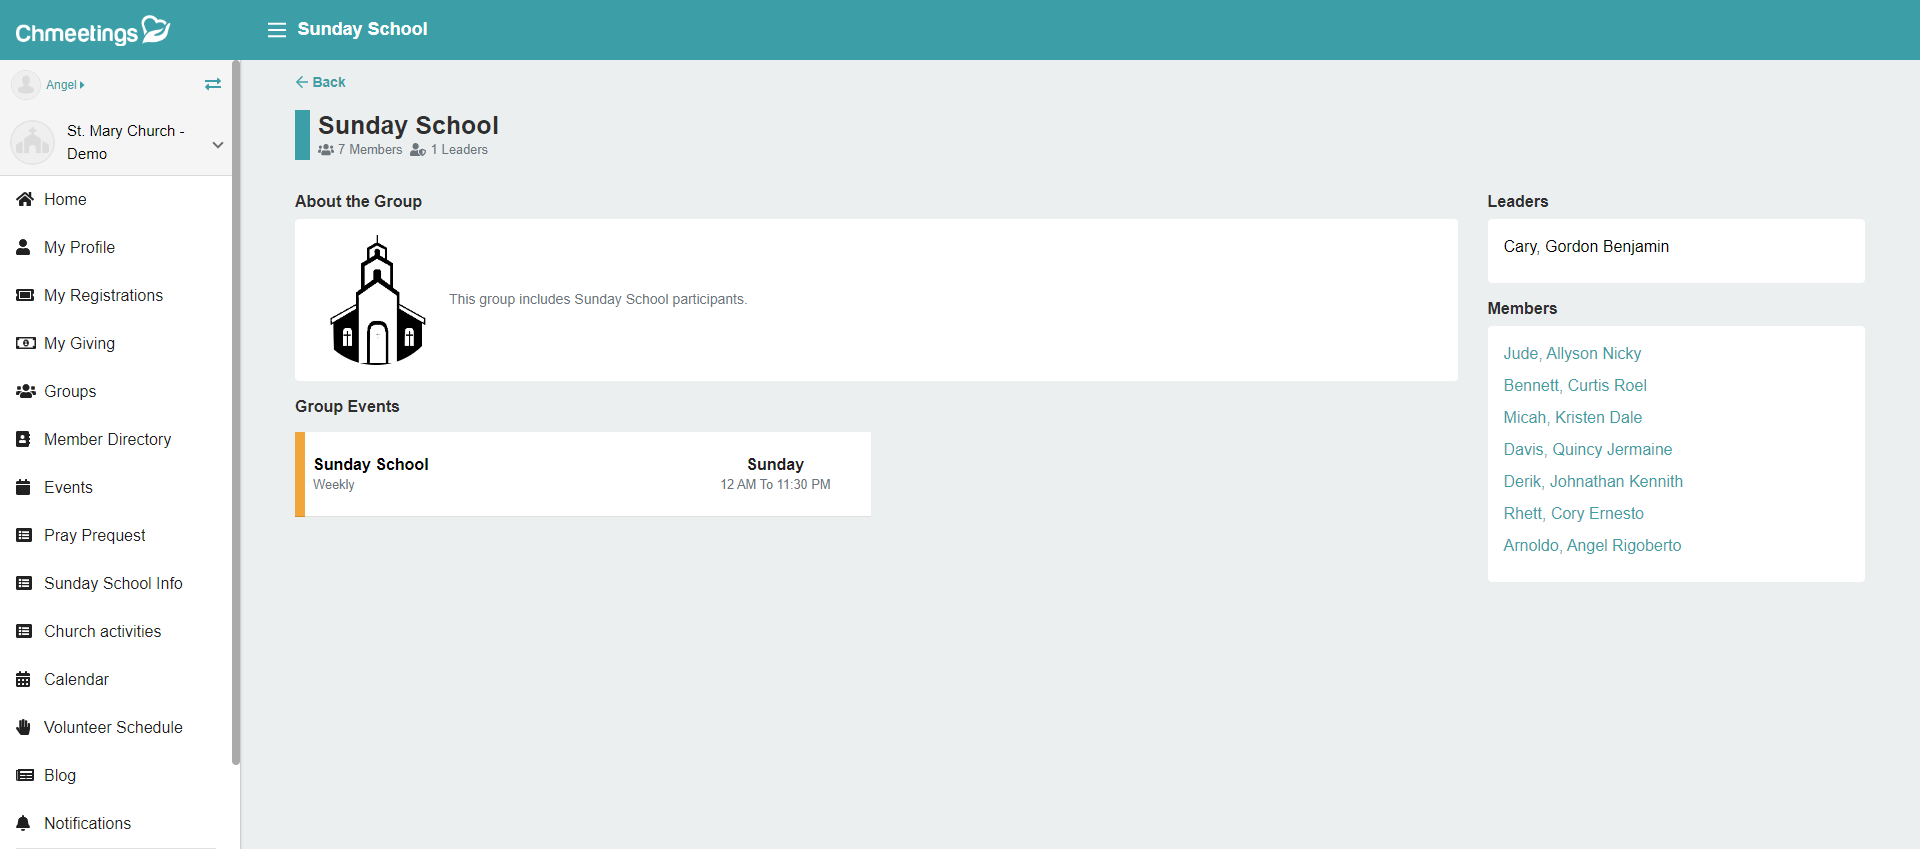Image resolution: width=1920 pixels, height=849 pixels.
Task: Click the church building group image
Action: tap(377, 300)
